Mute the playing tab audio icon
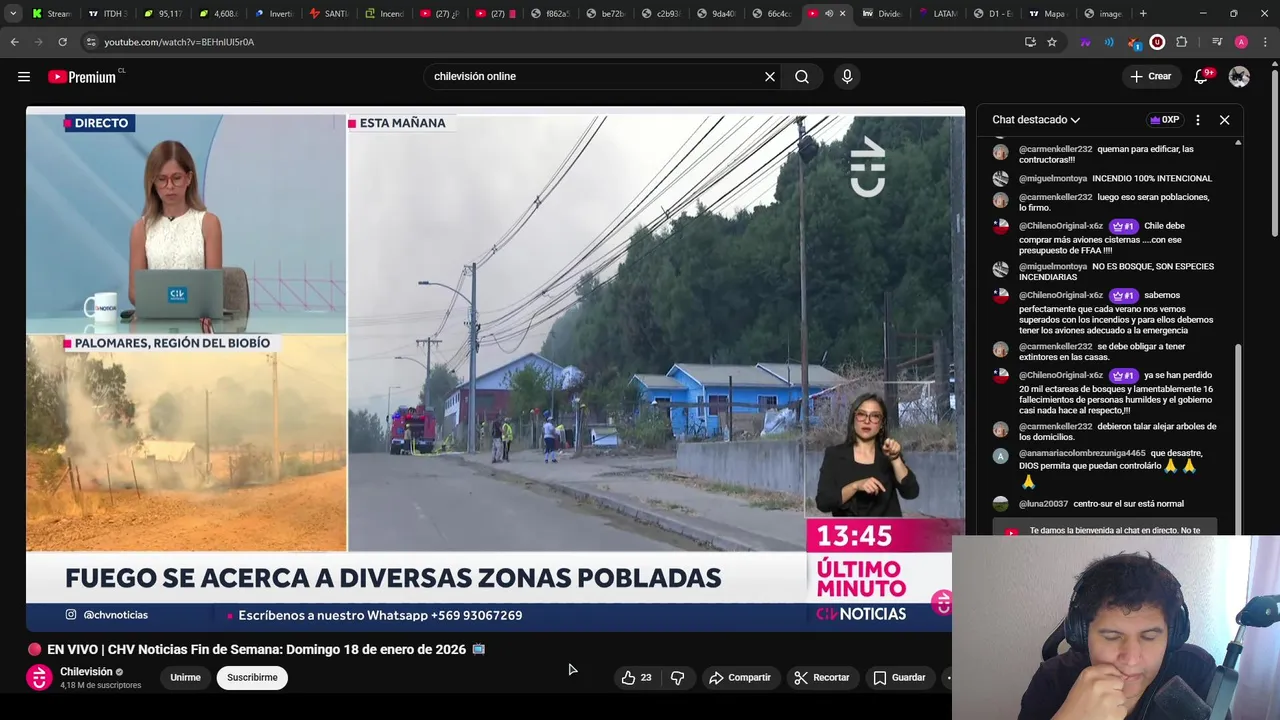Image resolution: width=1280 pixels, height=720 pixels. tap(828, 14)
